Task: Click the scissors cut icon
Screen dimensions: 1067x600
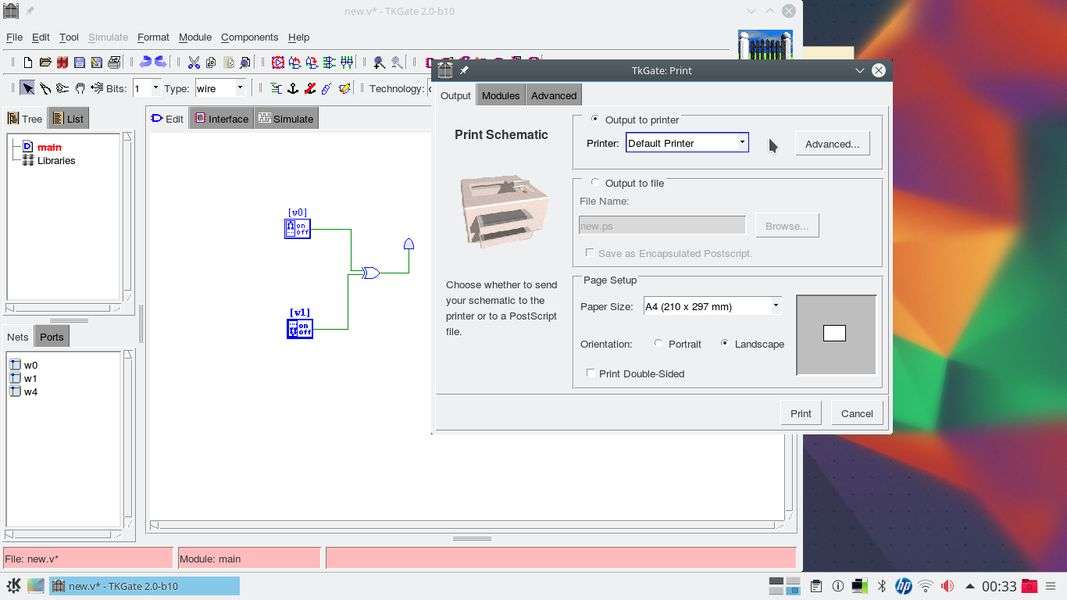Action: [x=194, y=62]
